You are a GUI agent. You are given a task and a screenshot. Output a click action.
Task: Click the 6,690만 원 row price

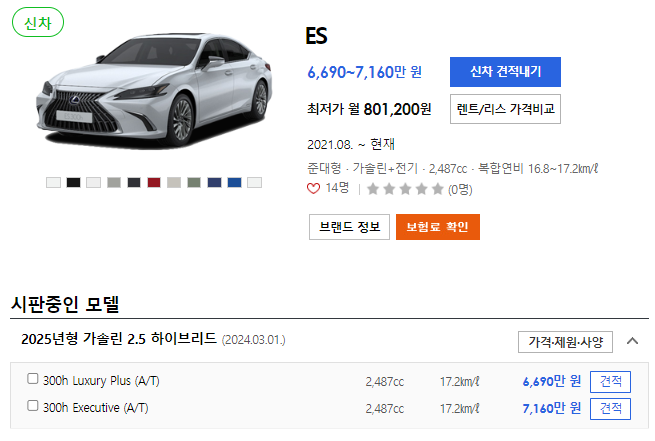pos(552,381)
